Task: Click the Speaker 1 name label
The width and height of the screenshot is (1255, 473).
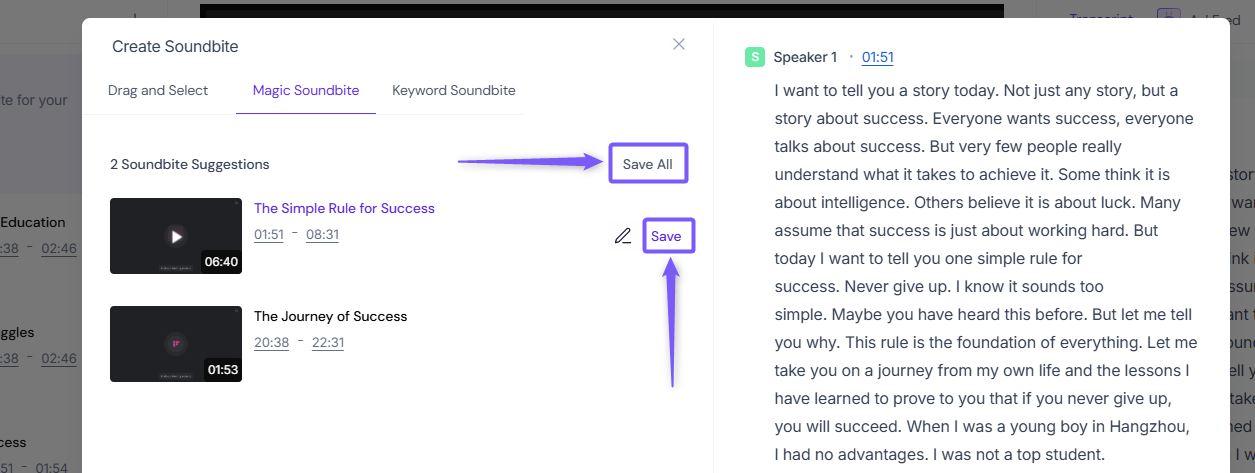Action: [805, 57]
